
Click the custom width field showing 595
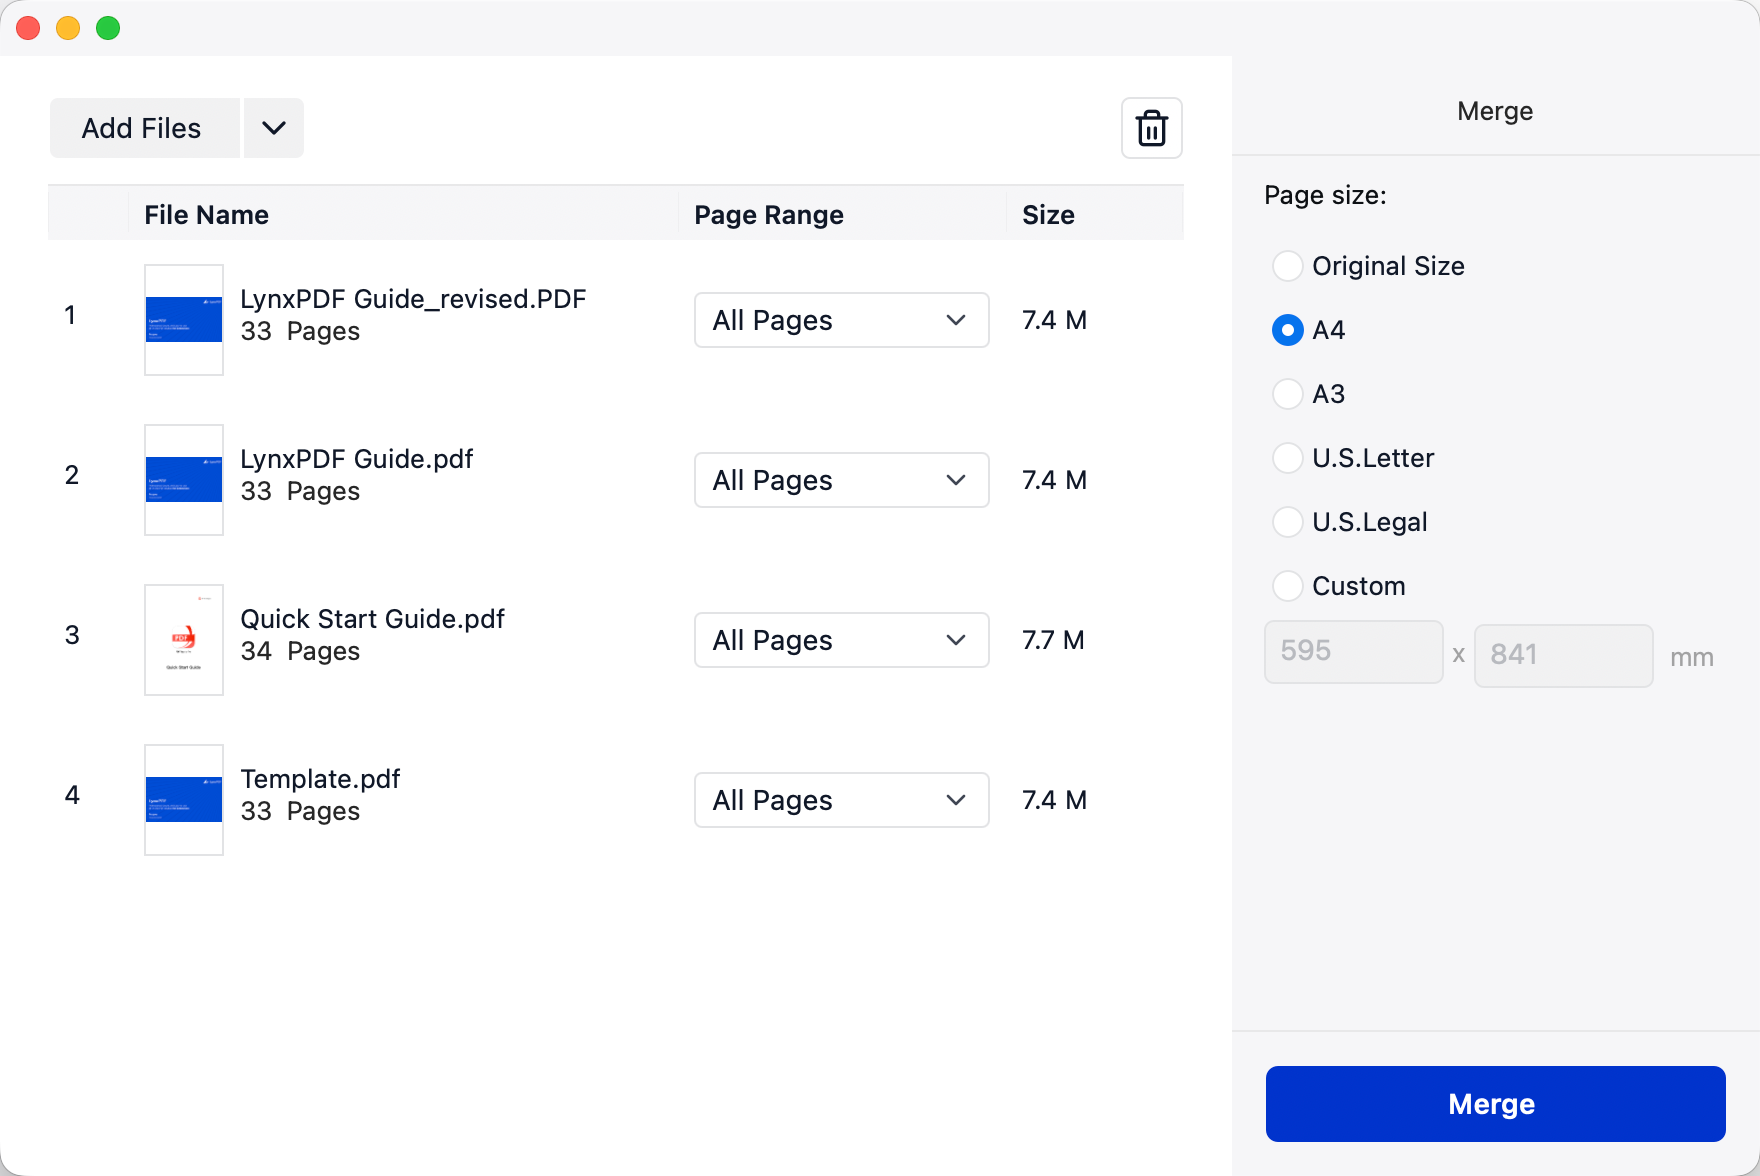coord(1353,652)
